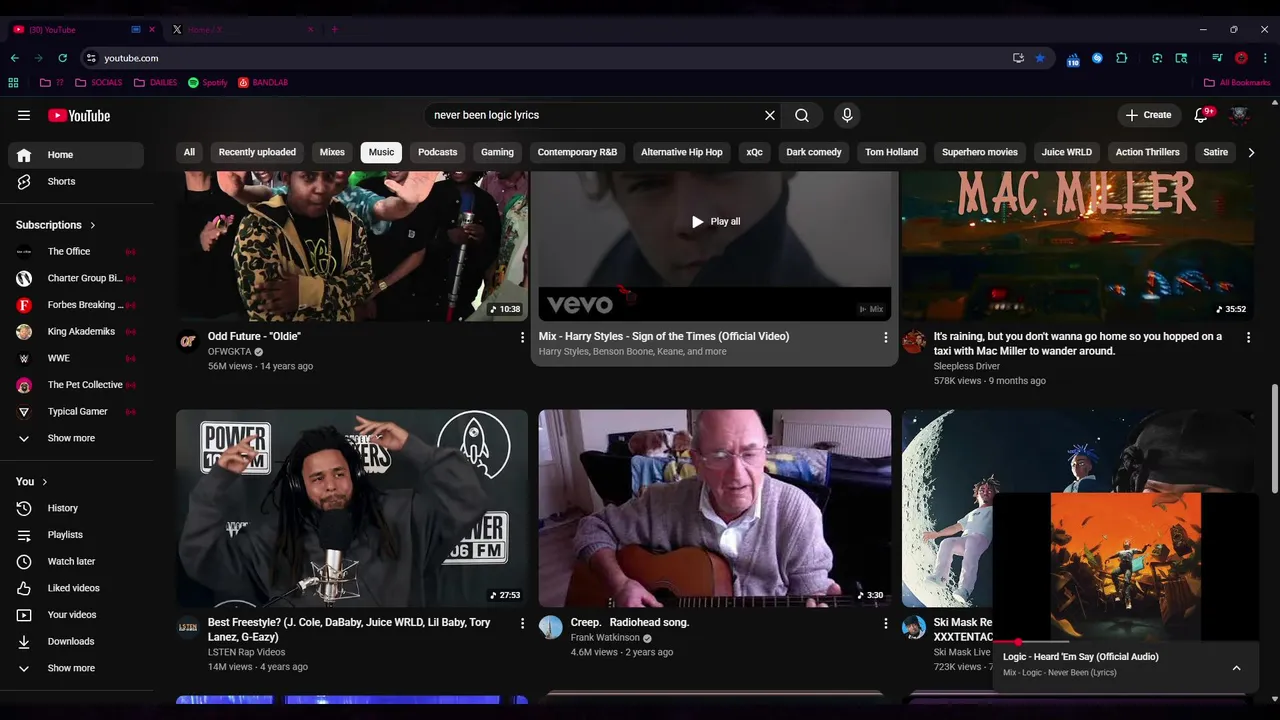The image size is (1280, 720).
Task: Open the account avatar menu
Action: click(1239, 115)
